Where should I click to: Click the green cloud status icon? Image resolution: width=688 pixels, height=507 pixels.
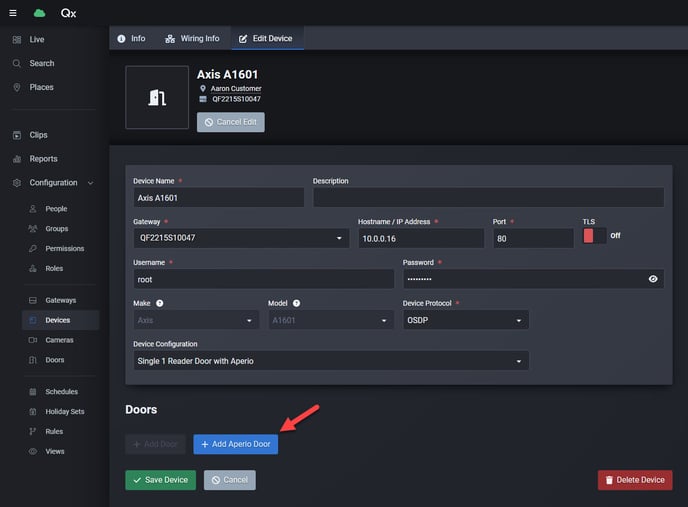39,13
